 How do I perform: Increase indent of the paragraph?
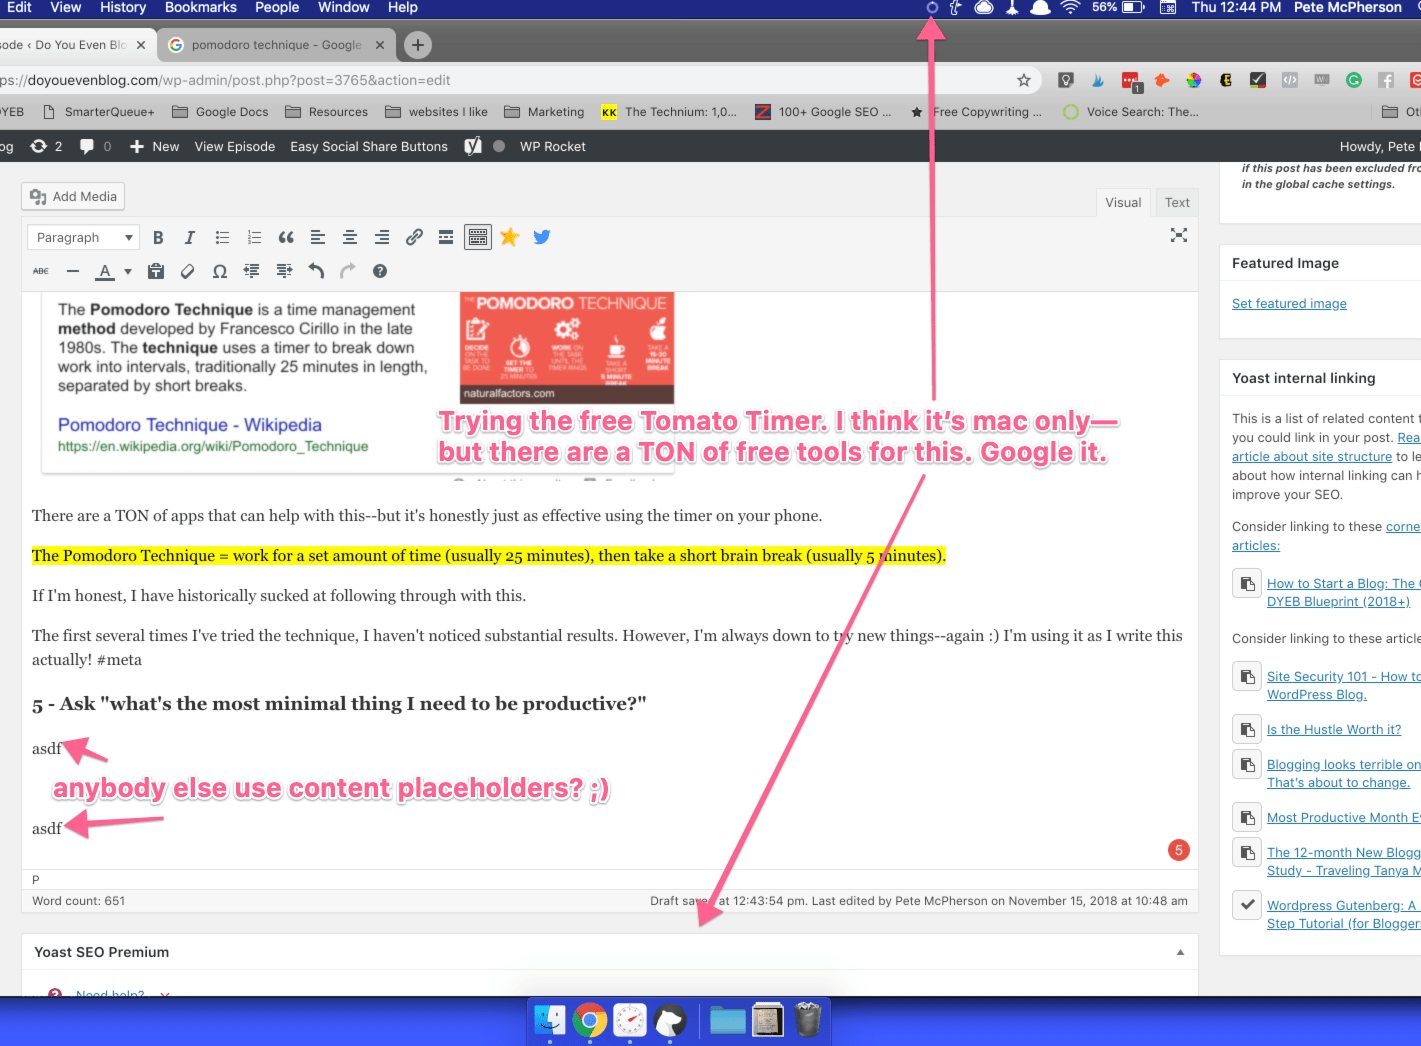click(284, 271)
